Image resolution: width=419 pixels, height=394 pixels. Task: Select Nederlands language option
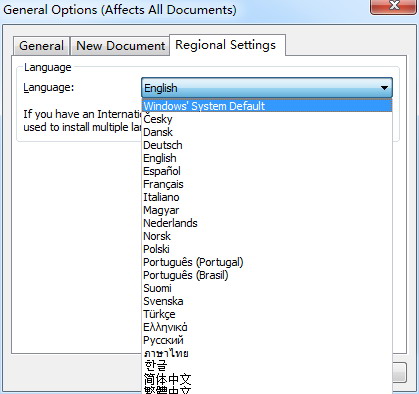tap(267, 223)
